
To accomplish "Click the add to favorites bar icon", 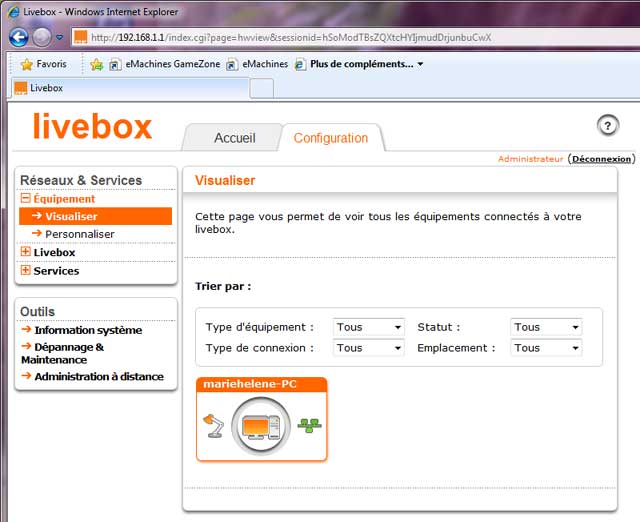I will coord(97,64).
